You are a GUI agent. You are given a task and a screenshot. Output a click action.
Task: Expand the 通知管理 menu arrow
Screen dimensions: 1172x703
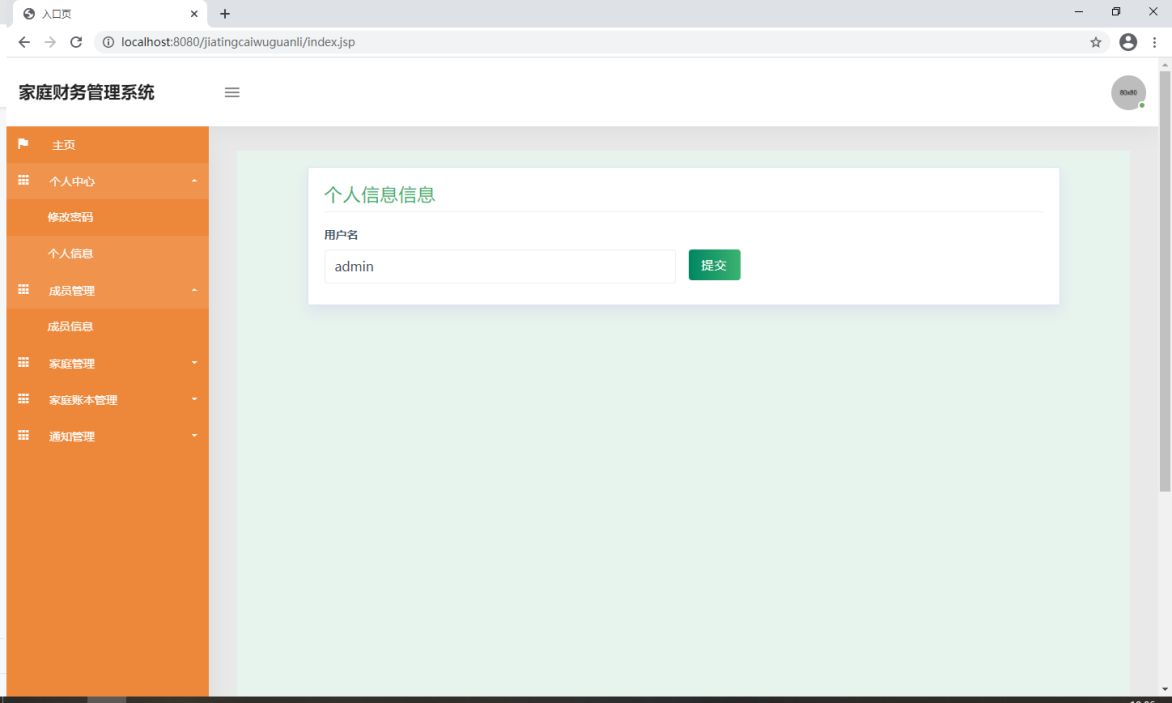194,436
